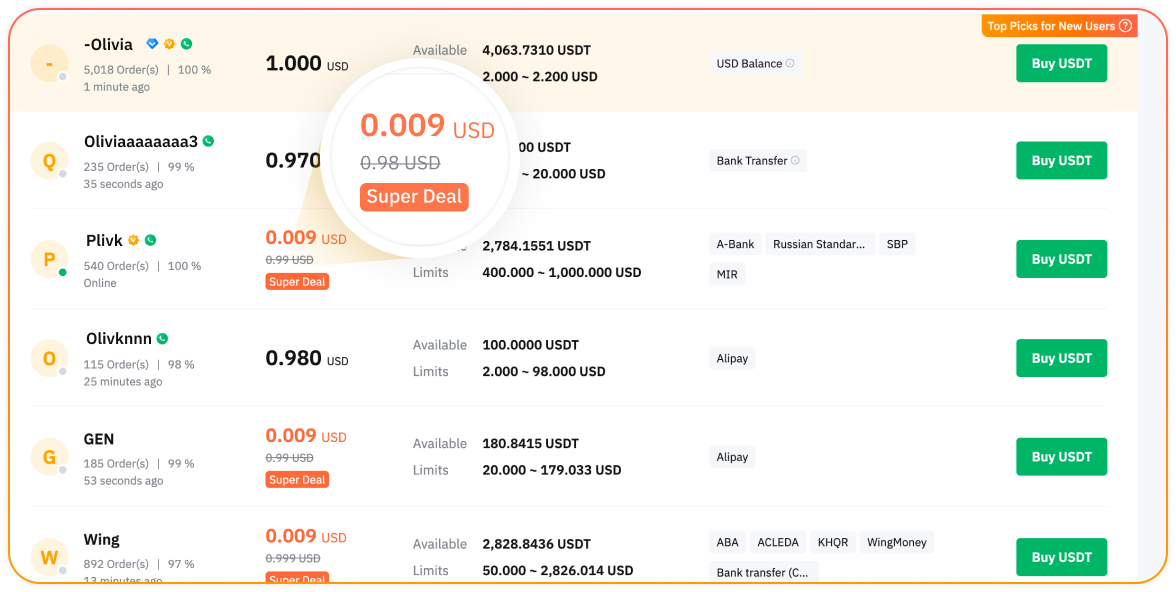Open GEN's orange G avatar

[x=49, y=457]
